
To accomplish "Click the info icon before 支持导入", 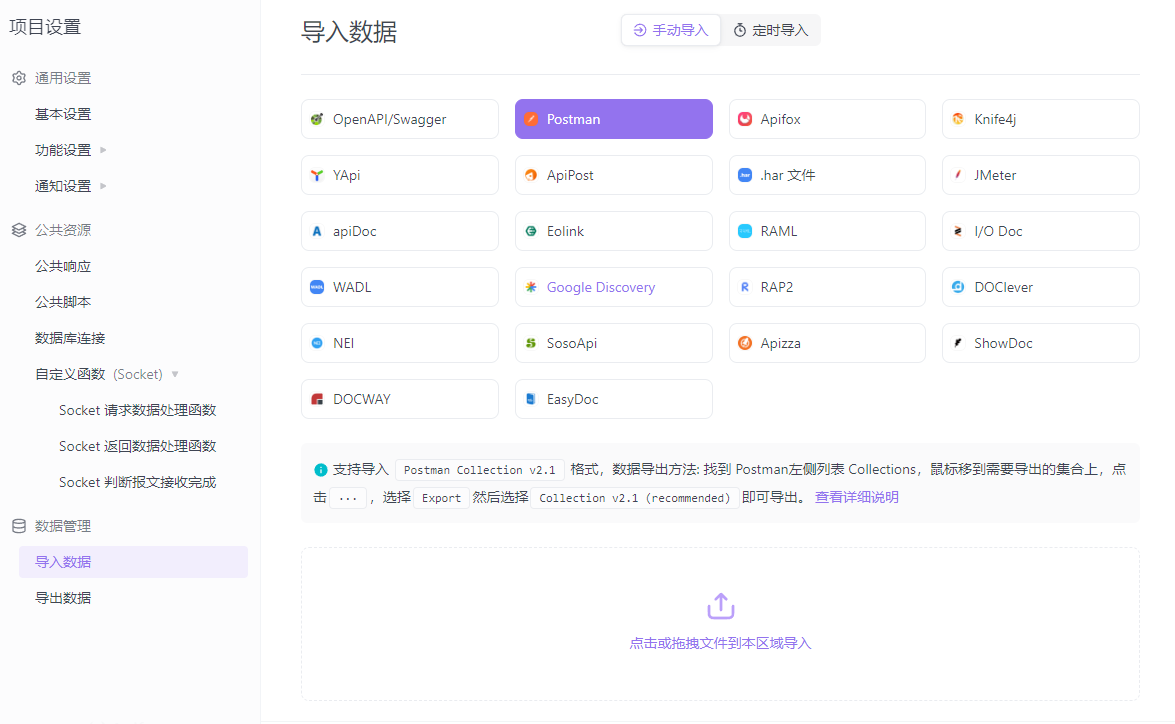I will [321, 470].
